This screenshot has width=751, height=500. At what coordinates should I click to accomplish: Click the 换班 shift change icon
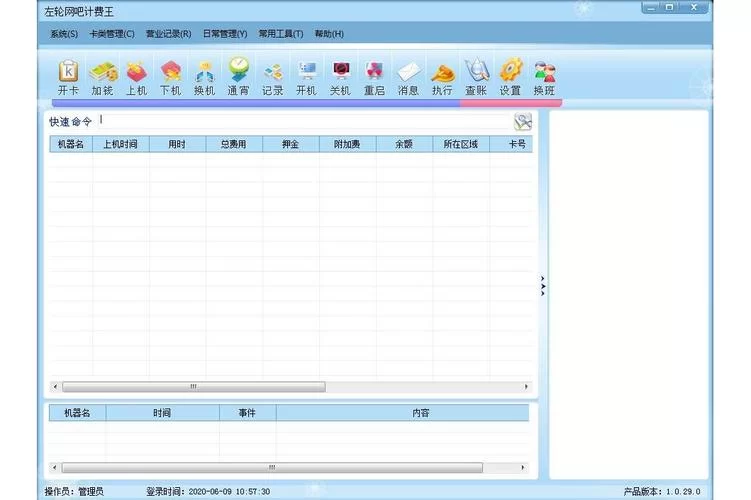click(x=544, y=77)
